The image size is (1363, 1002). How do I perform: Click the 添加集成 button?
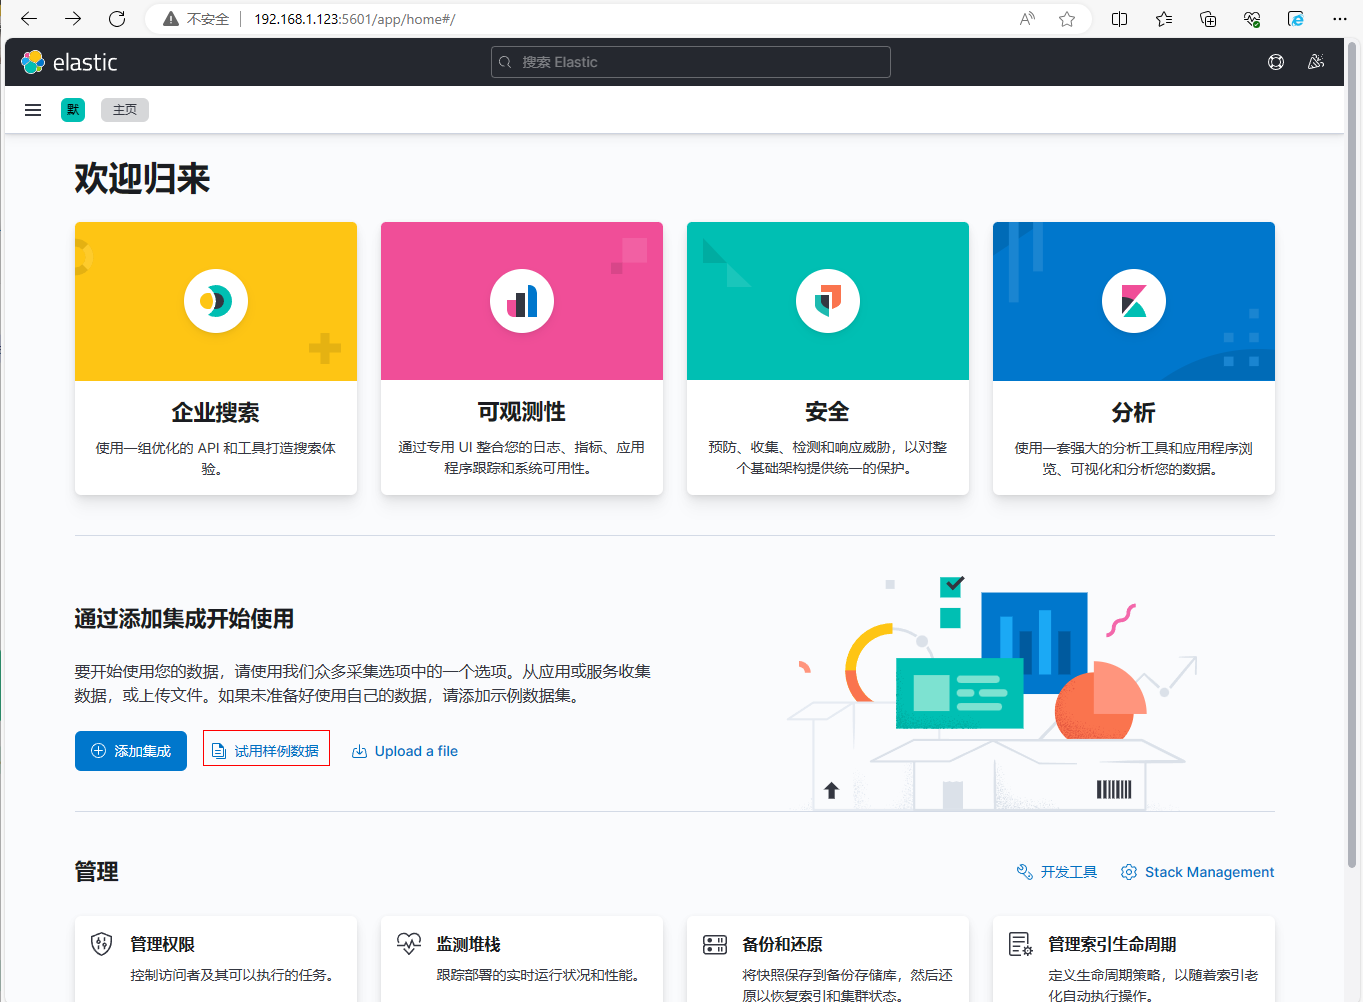[131, 751]
